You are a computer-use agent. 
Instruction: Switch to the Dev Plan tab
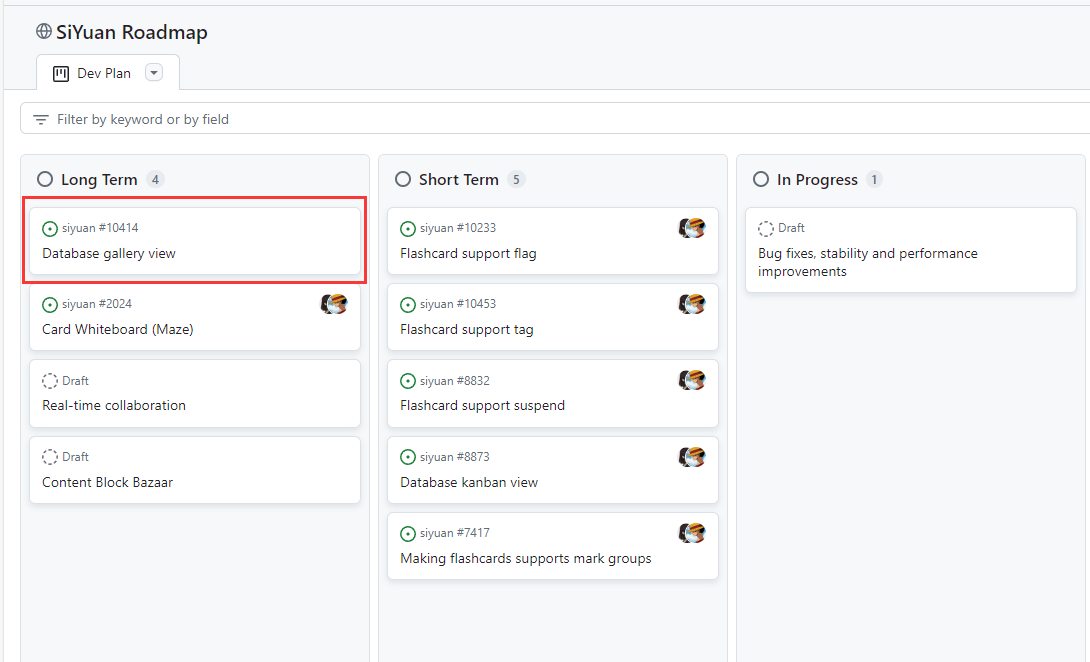click(x=104, y=73)
